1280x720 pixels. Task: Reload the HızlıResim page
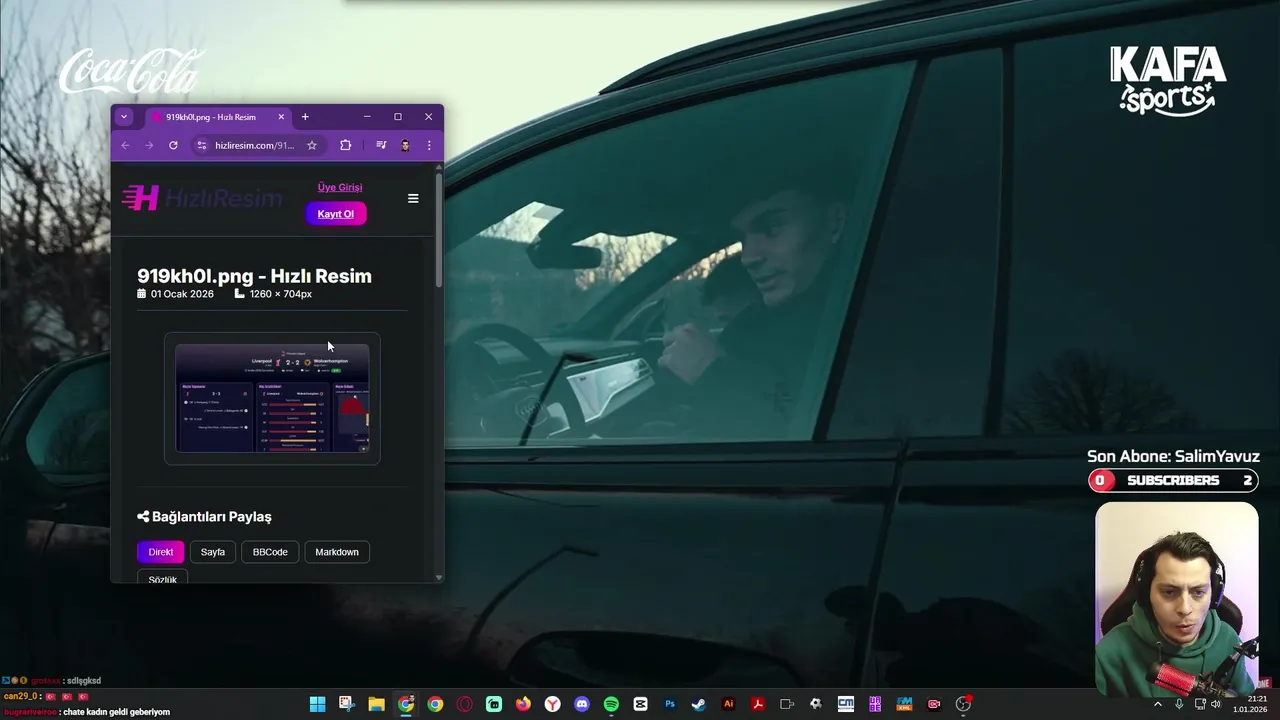click(173, 145)
